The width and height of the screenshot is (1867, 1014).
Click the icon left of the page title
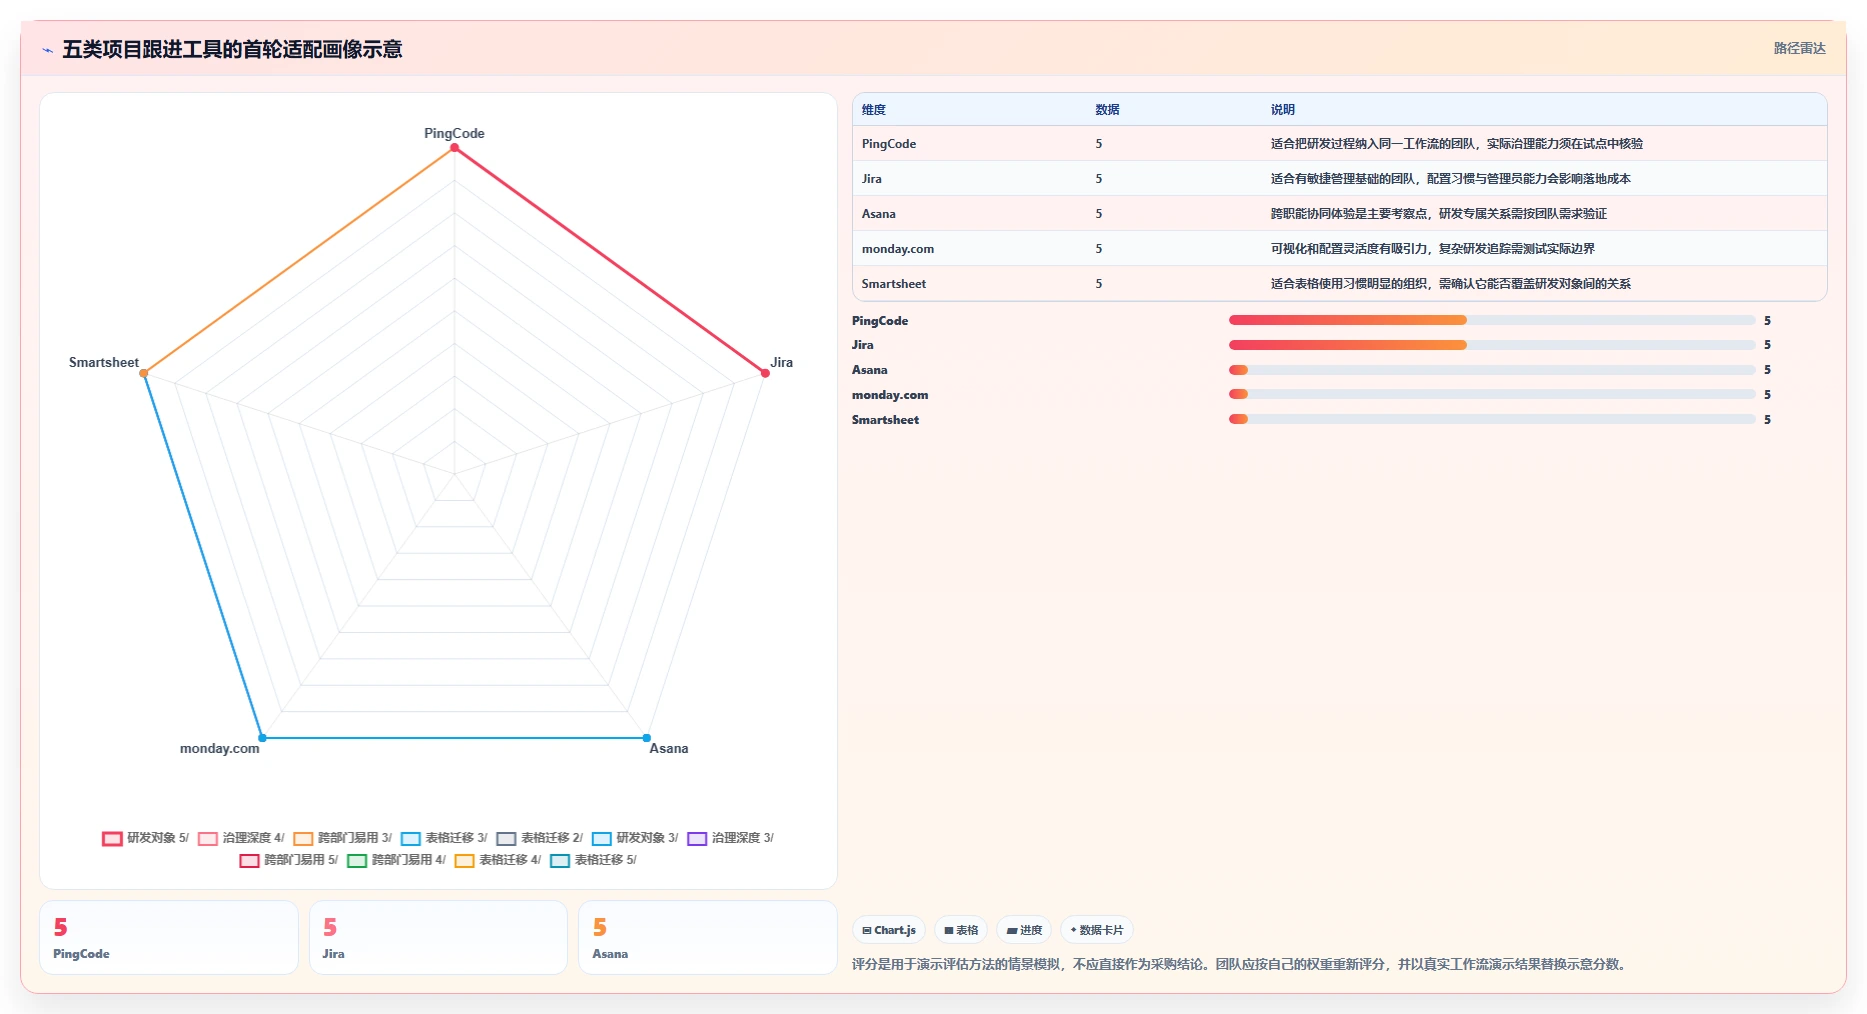coord(47,50)
